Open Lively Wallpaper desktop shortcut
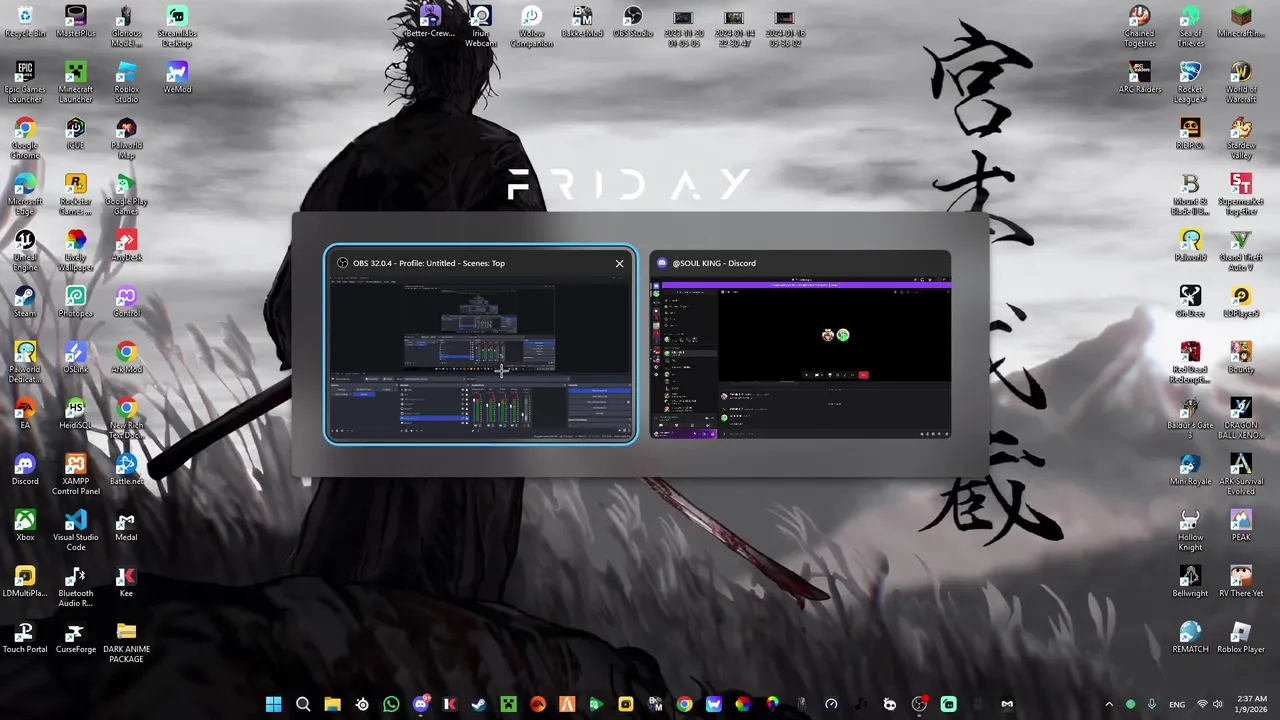This screenshot has height=720, width=1280. pos(75,251)
